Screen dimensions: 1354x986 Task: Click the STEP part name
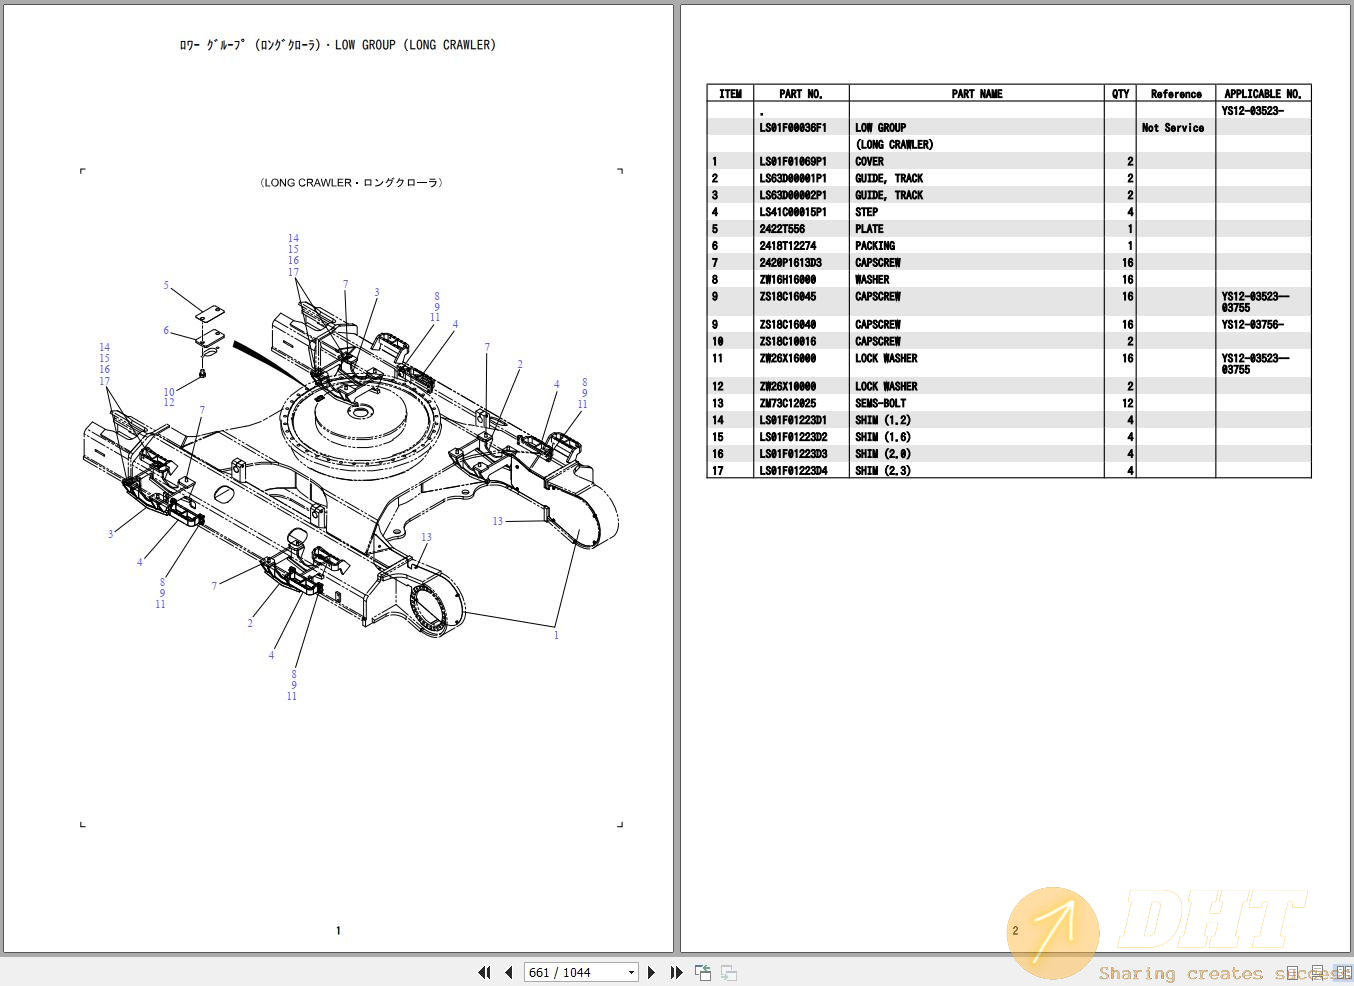pyautogui.click(x=866, y=213)
